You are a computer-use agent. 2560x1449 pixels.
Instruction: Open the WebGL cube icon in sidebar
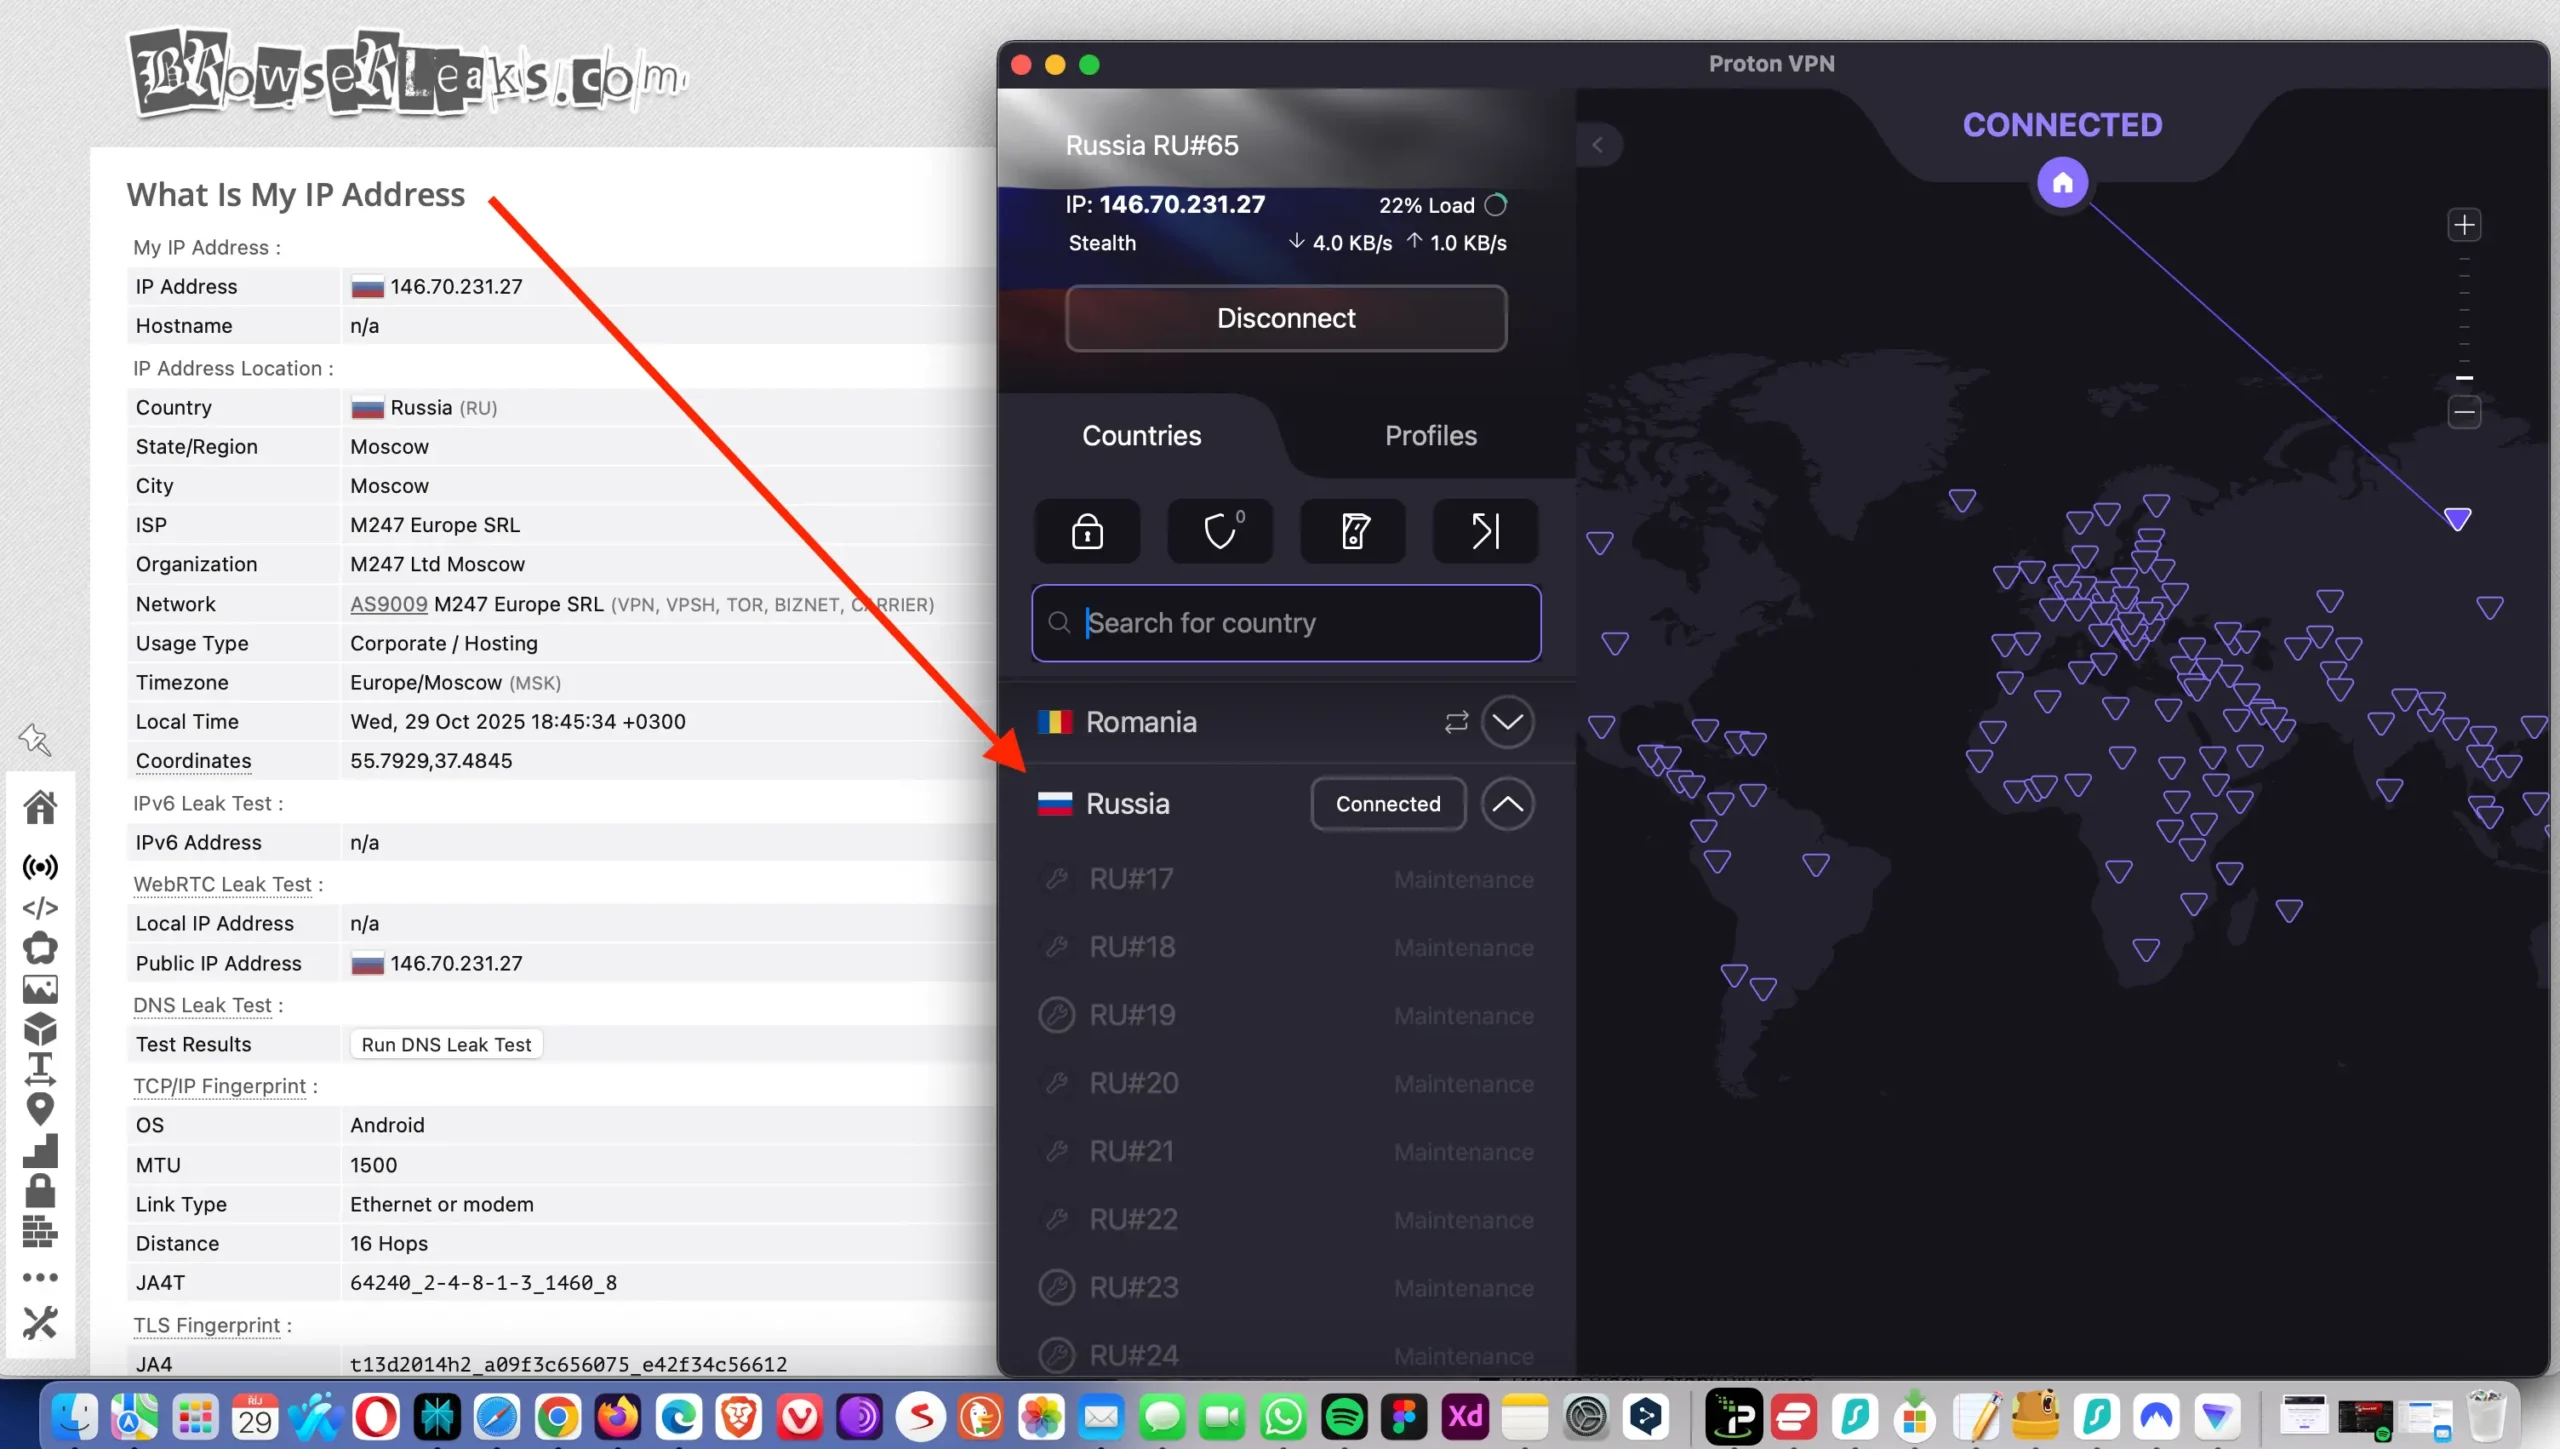[40, 1028]
